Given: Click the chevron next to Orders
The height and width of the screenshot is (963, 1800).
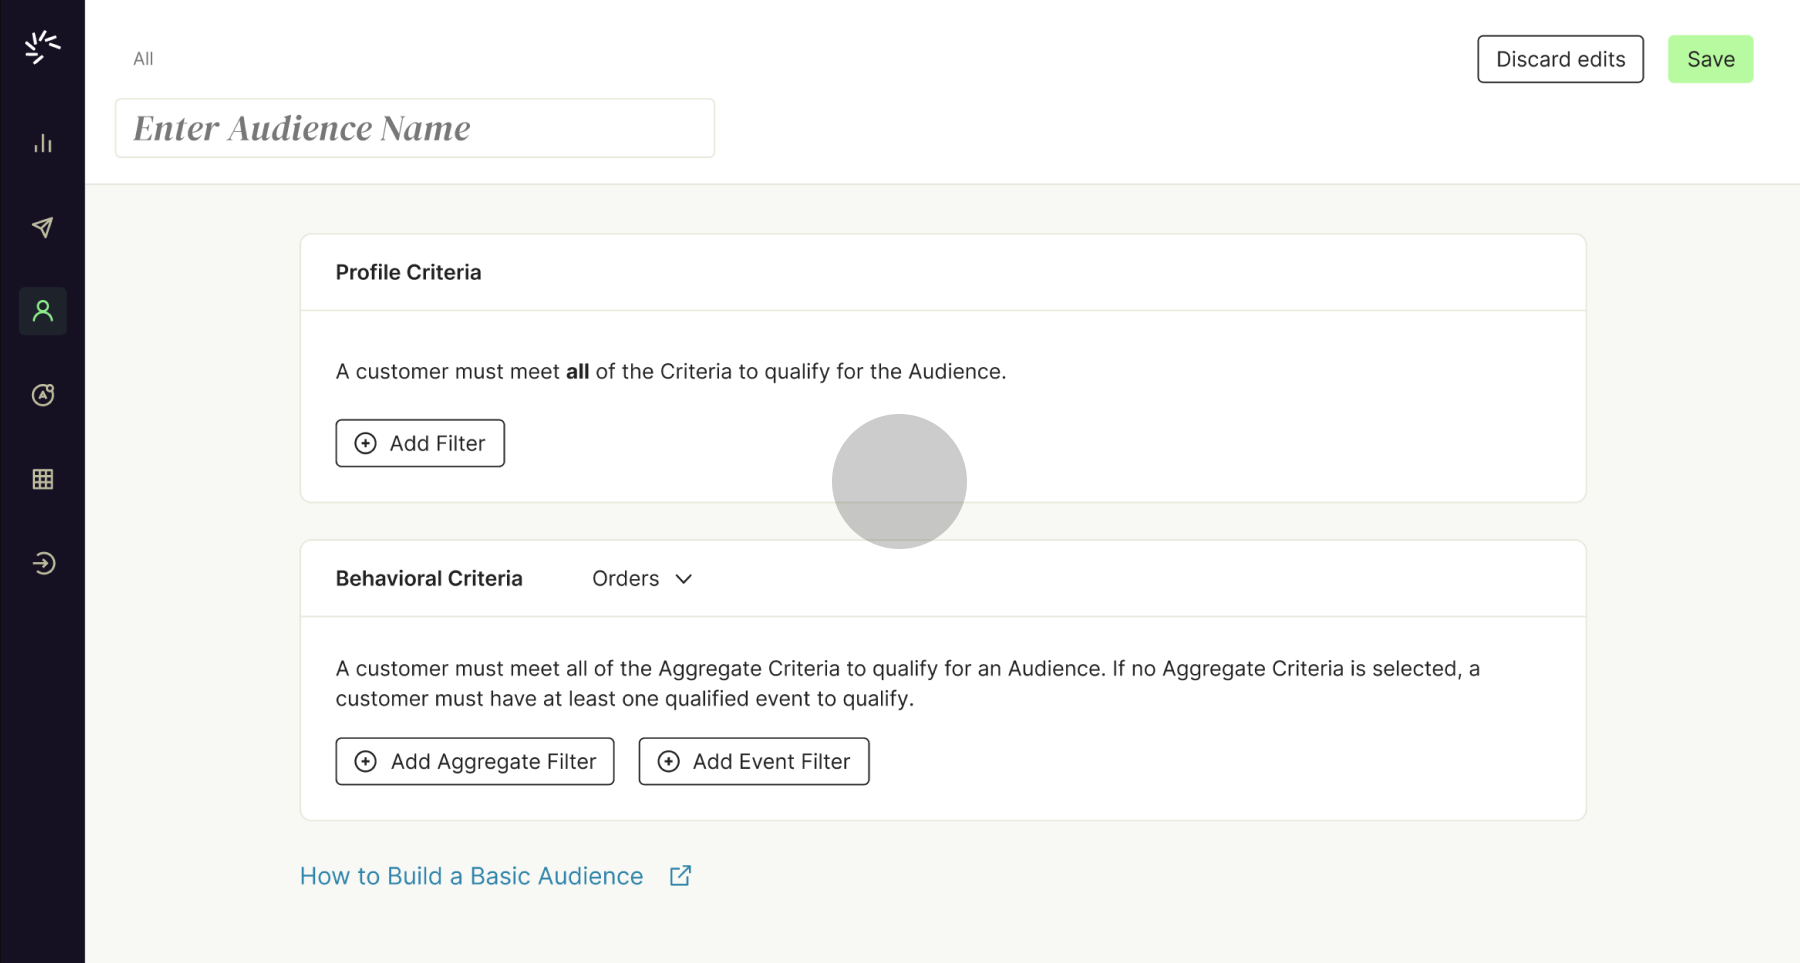Looking at the screenshot, I should pos(684,579).
